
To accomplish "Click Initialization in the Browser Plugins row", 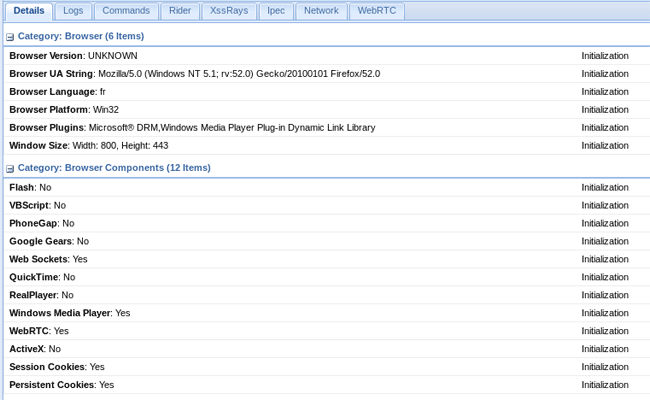I will (x=605, y=128).
